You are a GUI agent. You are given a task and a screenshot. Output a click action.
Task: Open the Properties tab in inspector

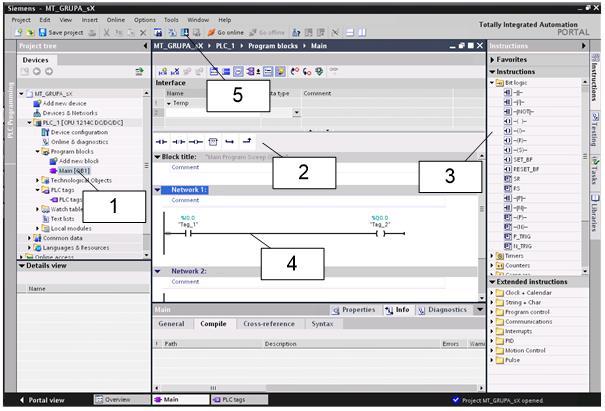353,310
